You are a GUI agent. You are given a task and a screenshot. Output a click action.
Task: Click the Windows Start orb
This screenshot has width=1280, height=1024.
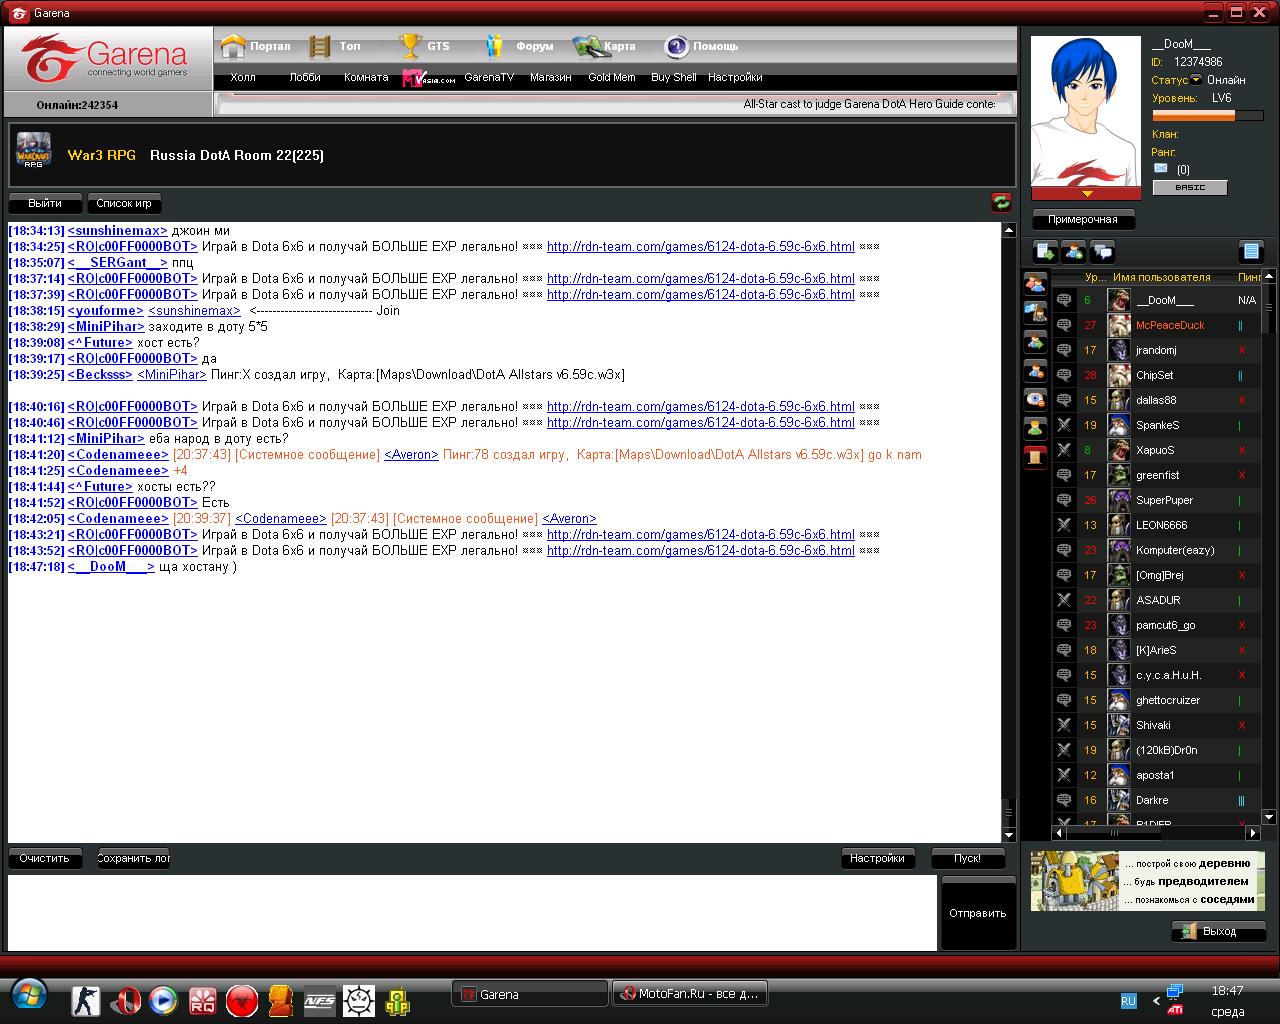[x=29, y=996]
